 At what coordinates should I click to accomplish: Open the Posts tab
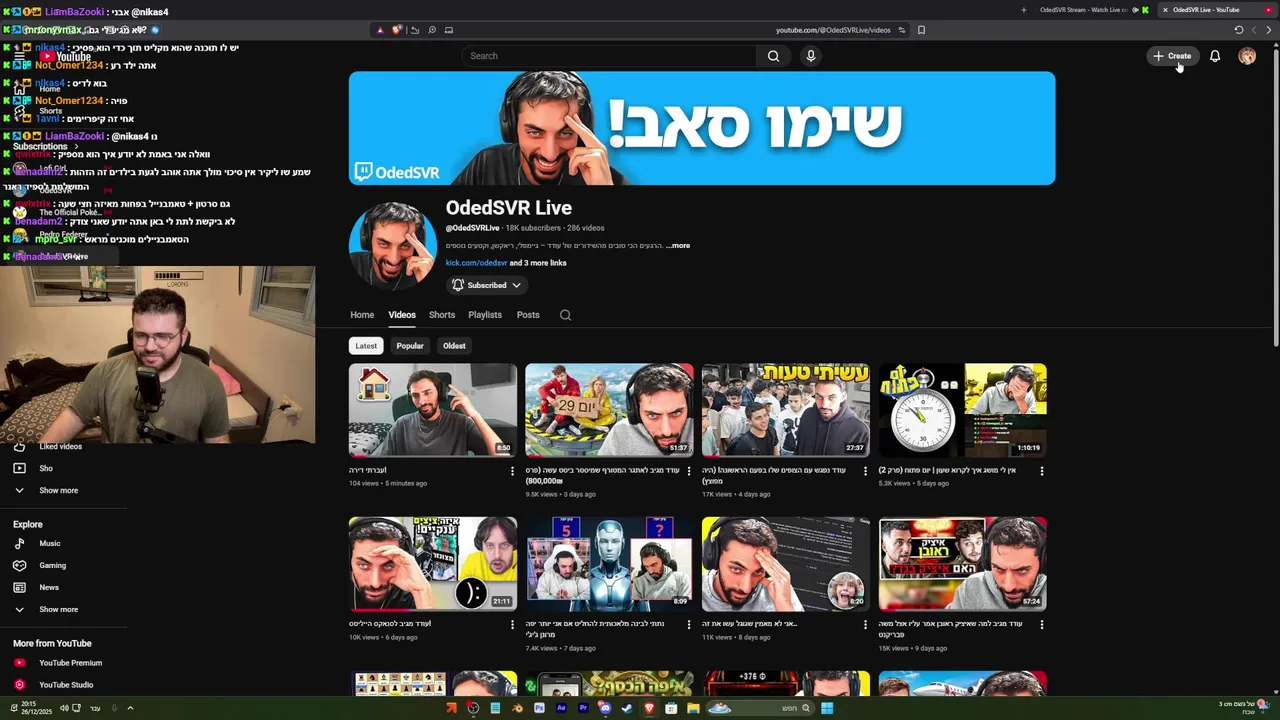click(528, 315)
